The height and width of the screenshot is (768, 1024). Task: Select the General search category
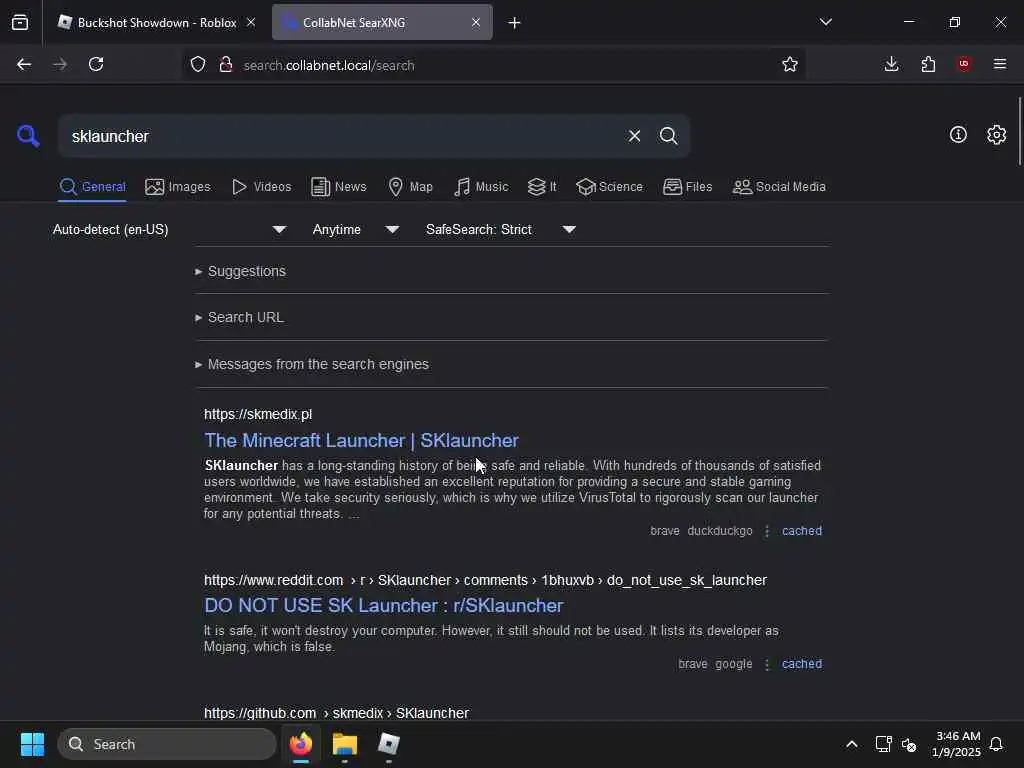pyautogui.click(x=92, y=187)
